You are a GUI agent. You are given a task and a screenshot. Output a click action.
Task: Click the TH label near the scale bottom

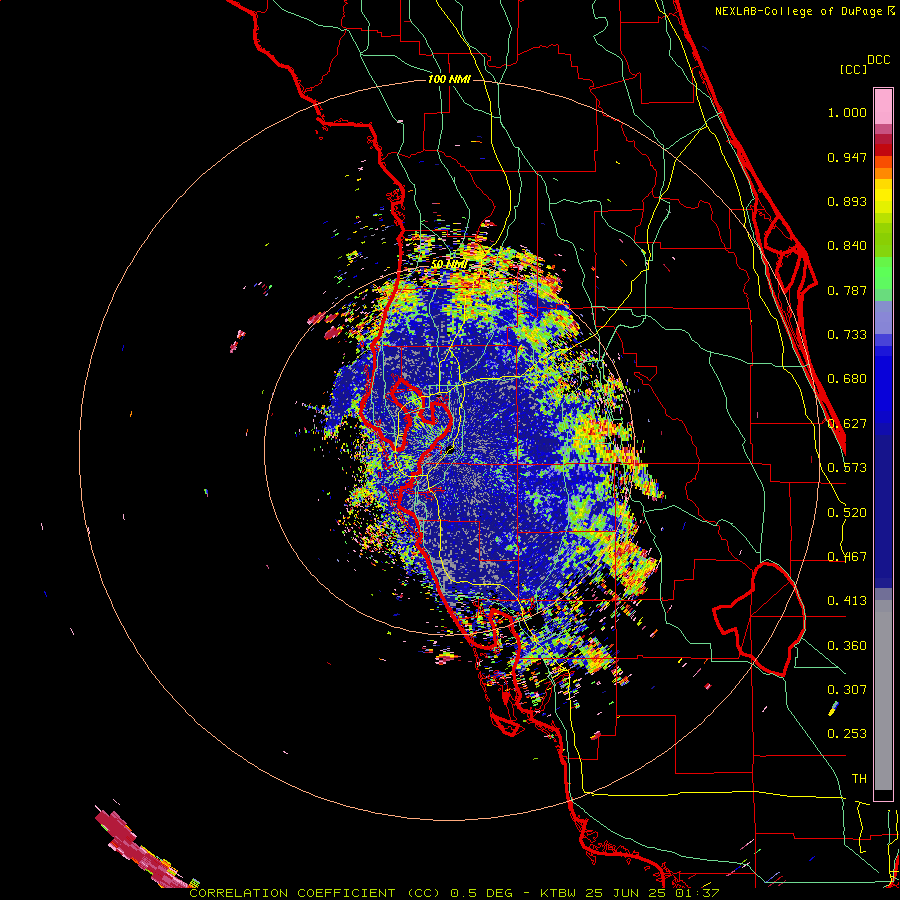click(859, 779)
